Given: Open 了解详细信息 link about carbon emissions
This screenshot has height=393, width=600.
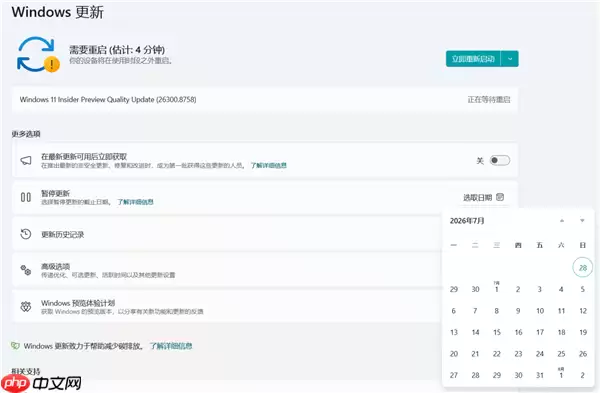Looking at the screenshot, I should (x=171, y=346).
